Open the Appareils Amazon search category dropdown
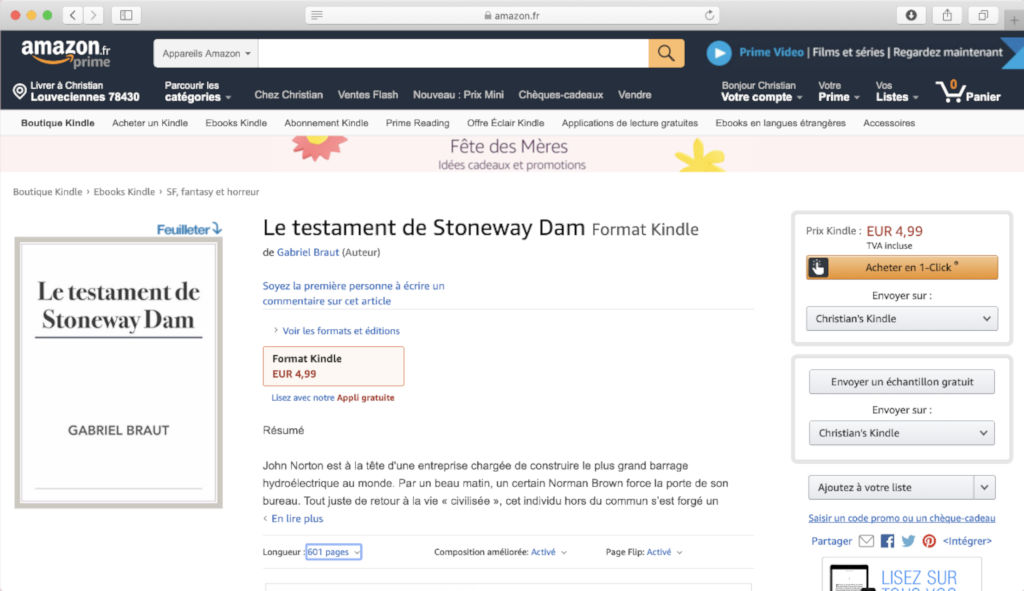The height and width of the screenshot is (591, 1024). (x=206, y=54)
